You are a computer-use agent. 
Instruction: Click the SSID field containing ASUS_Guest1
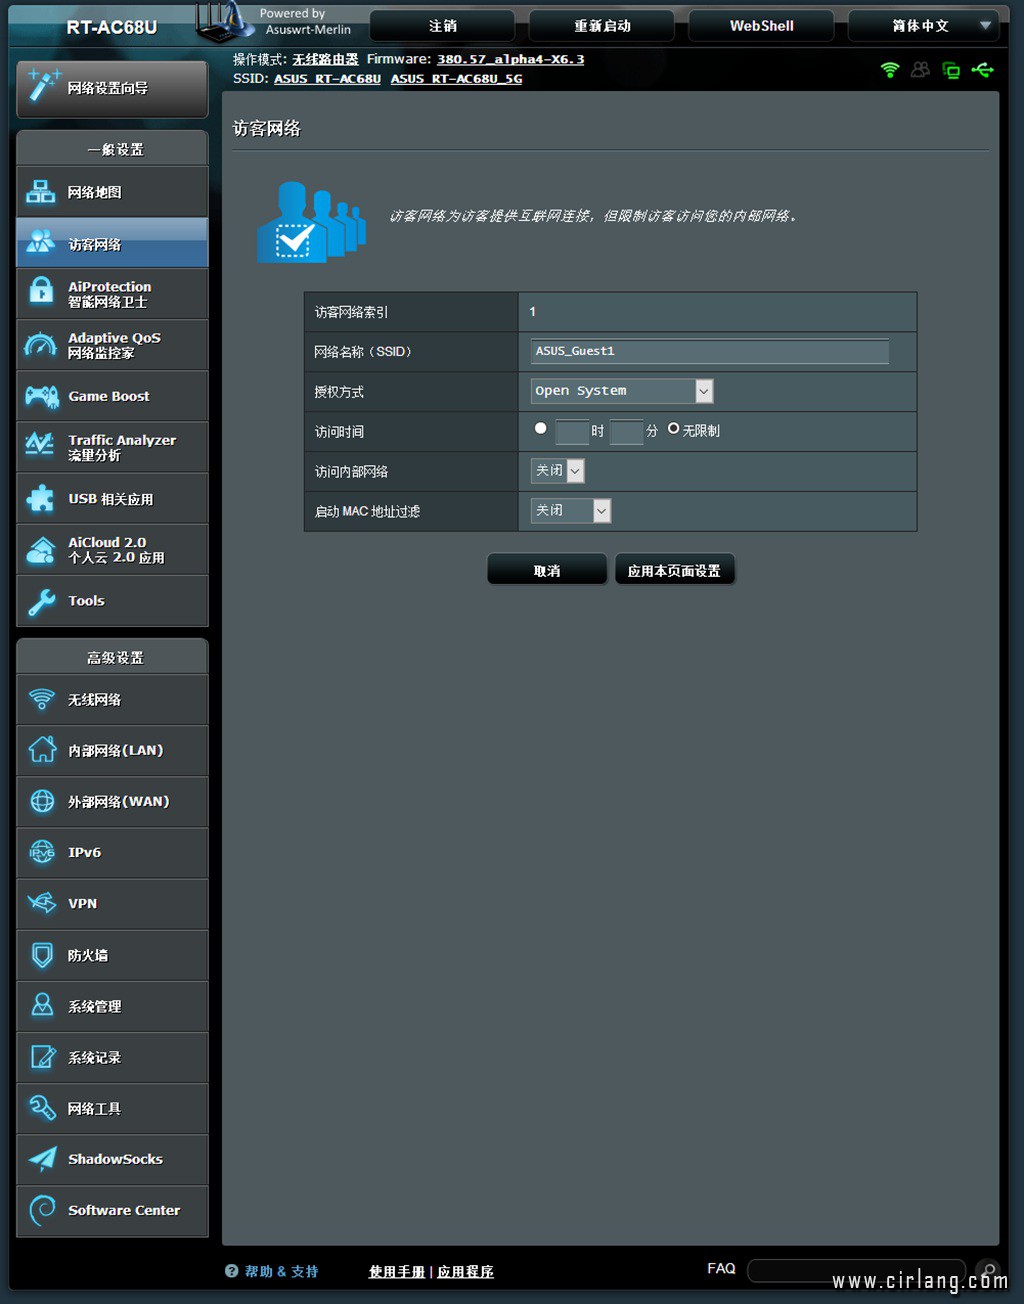(x=710, y=351)
